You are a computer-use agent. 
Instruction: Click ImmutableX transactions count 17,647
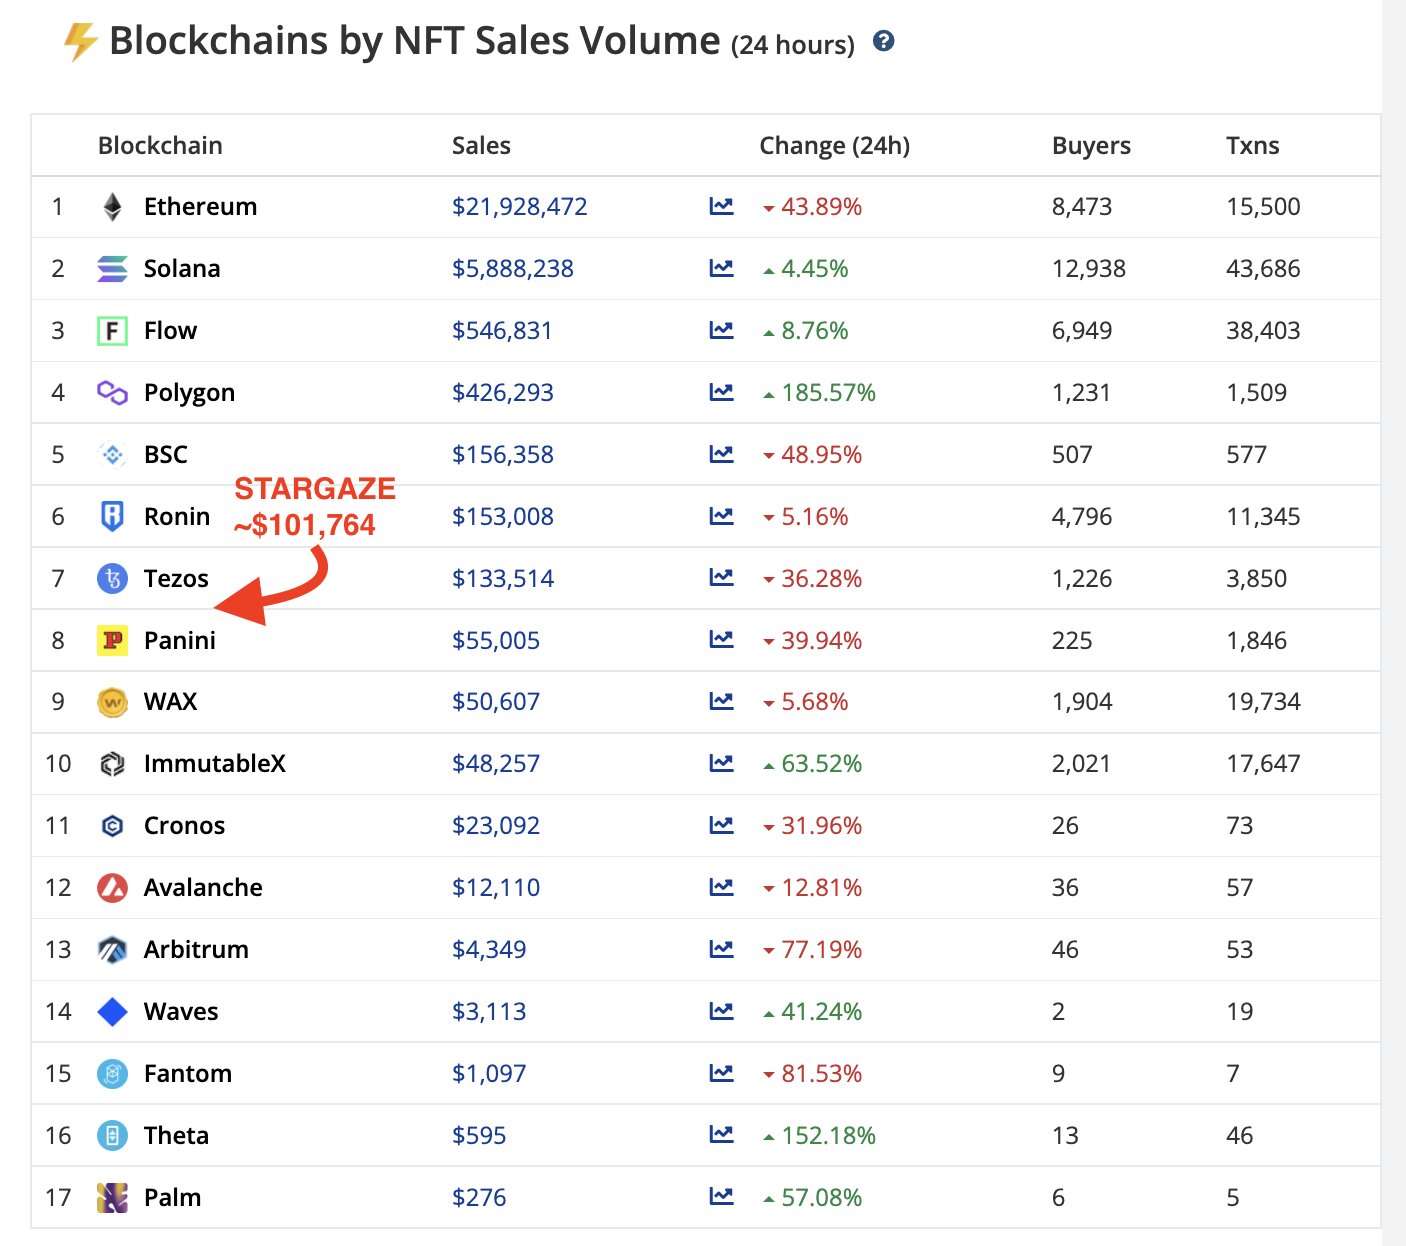1263,764
